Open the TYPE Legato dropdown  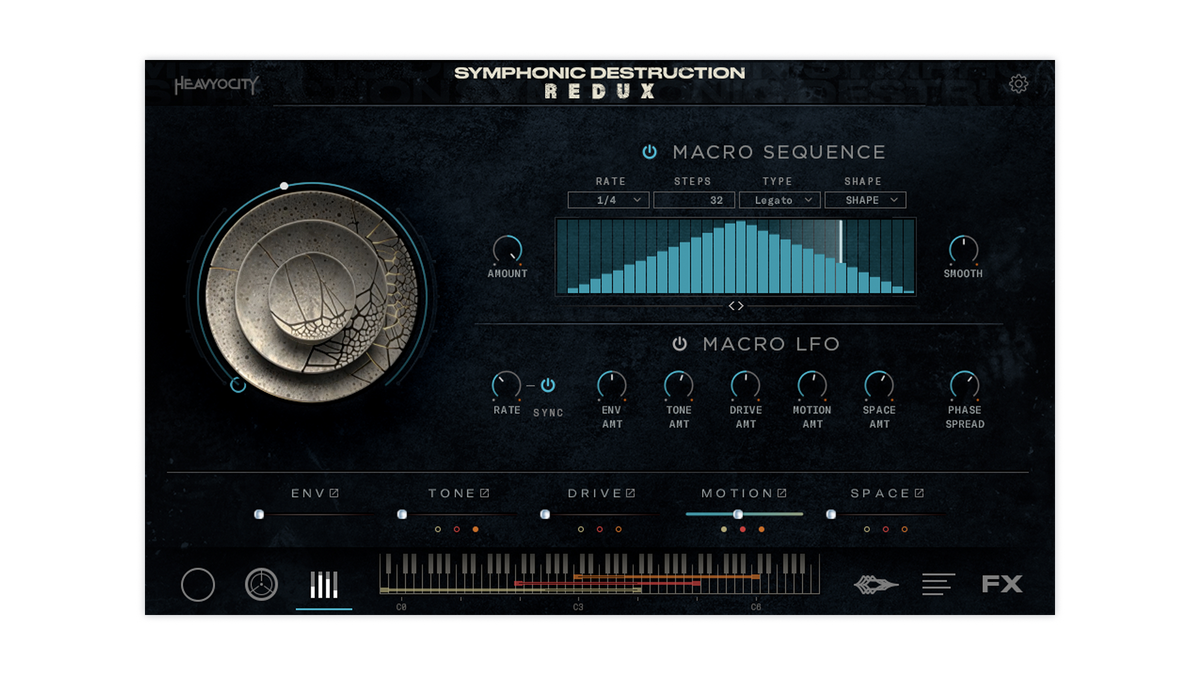[780, 200]
